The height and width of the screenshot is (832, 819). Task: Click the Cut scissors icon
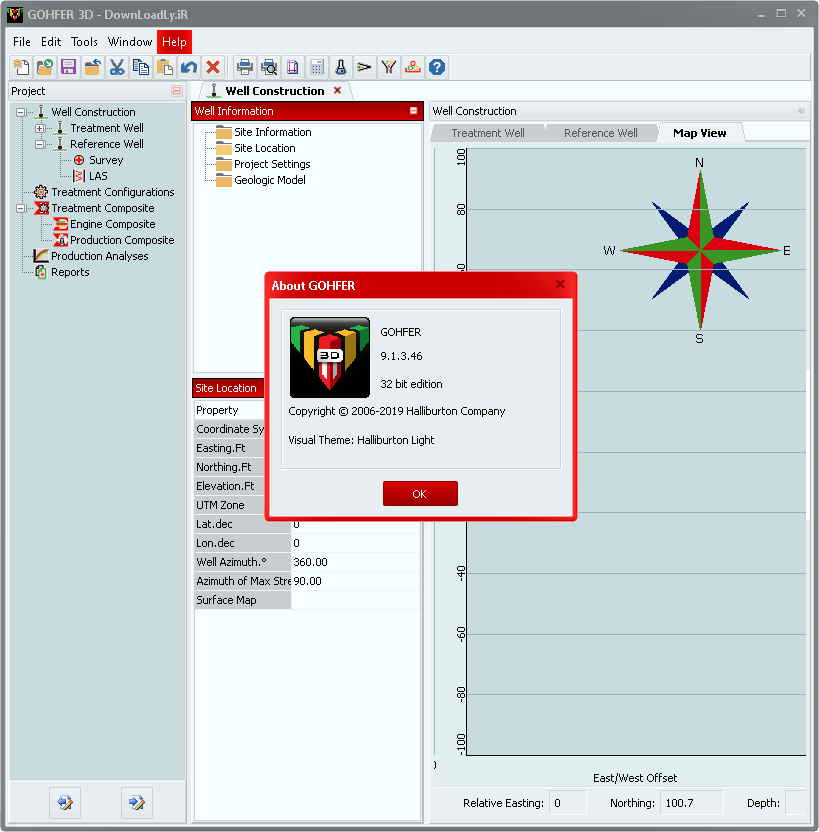coord(117,67)
